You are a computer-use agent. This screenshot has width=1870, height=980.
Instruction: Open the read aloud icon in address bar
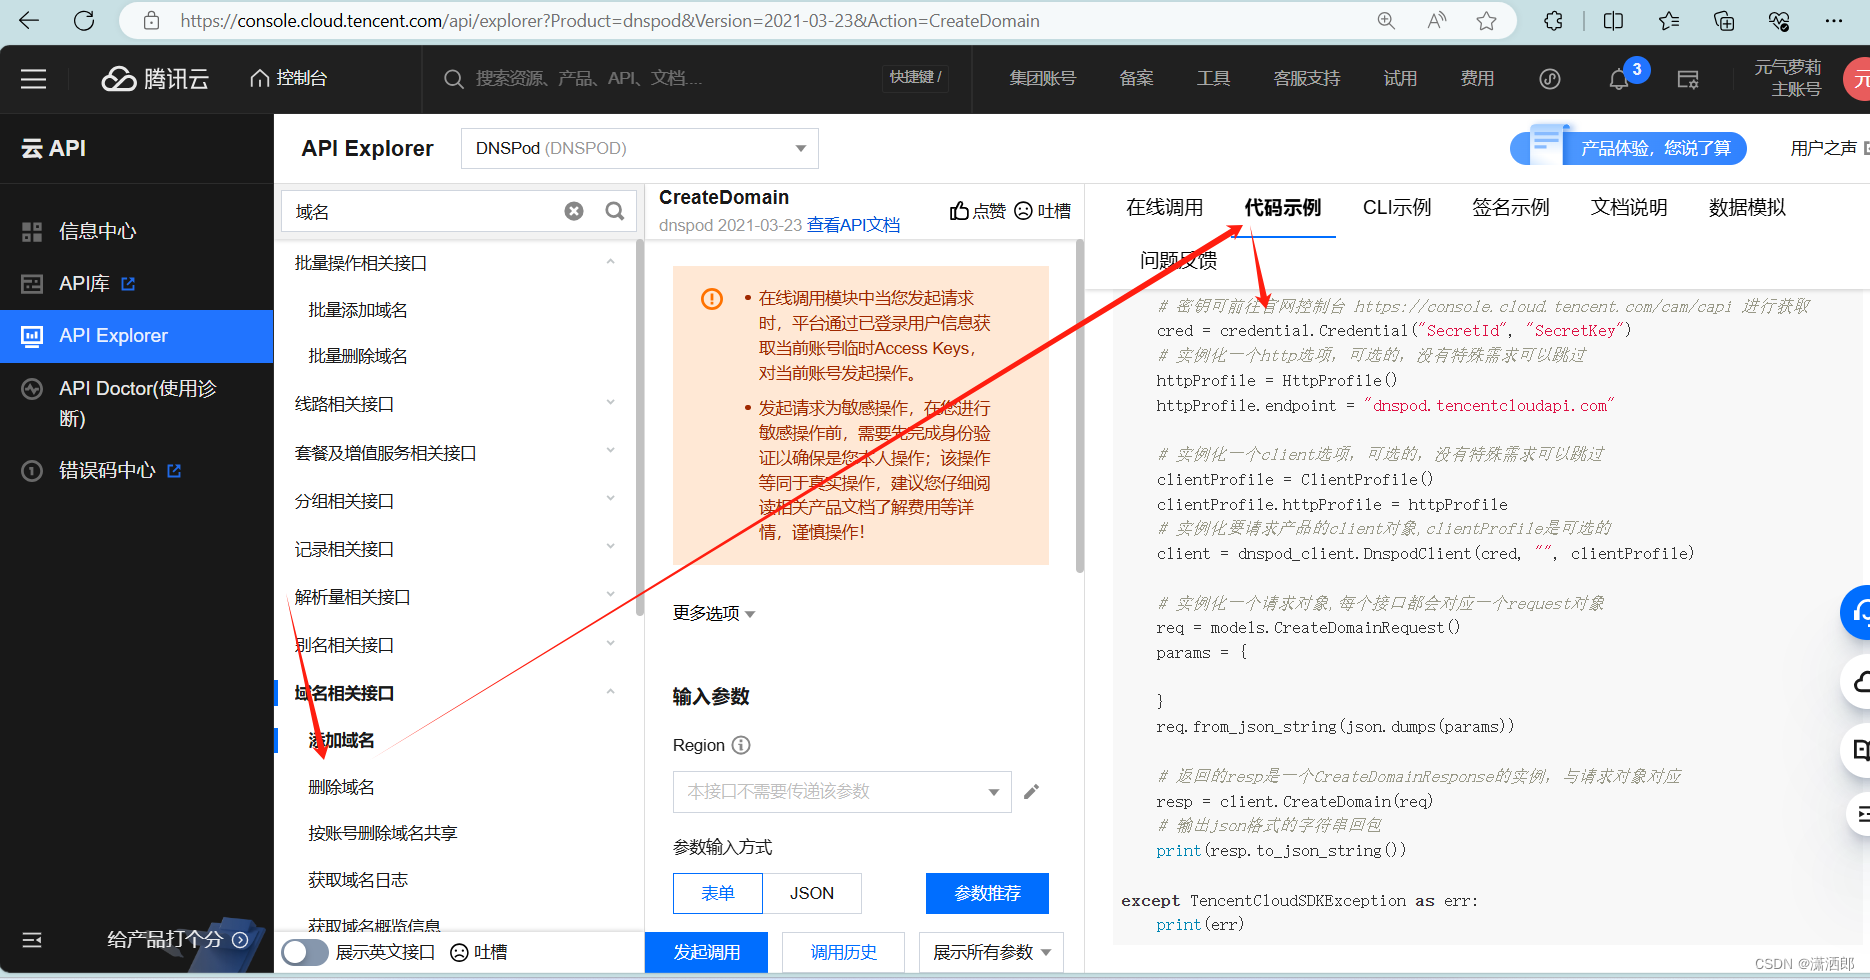1437,21
